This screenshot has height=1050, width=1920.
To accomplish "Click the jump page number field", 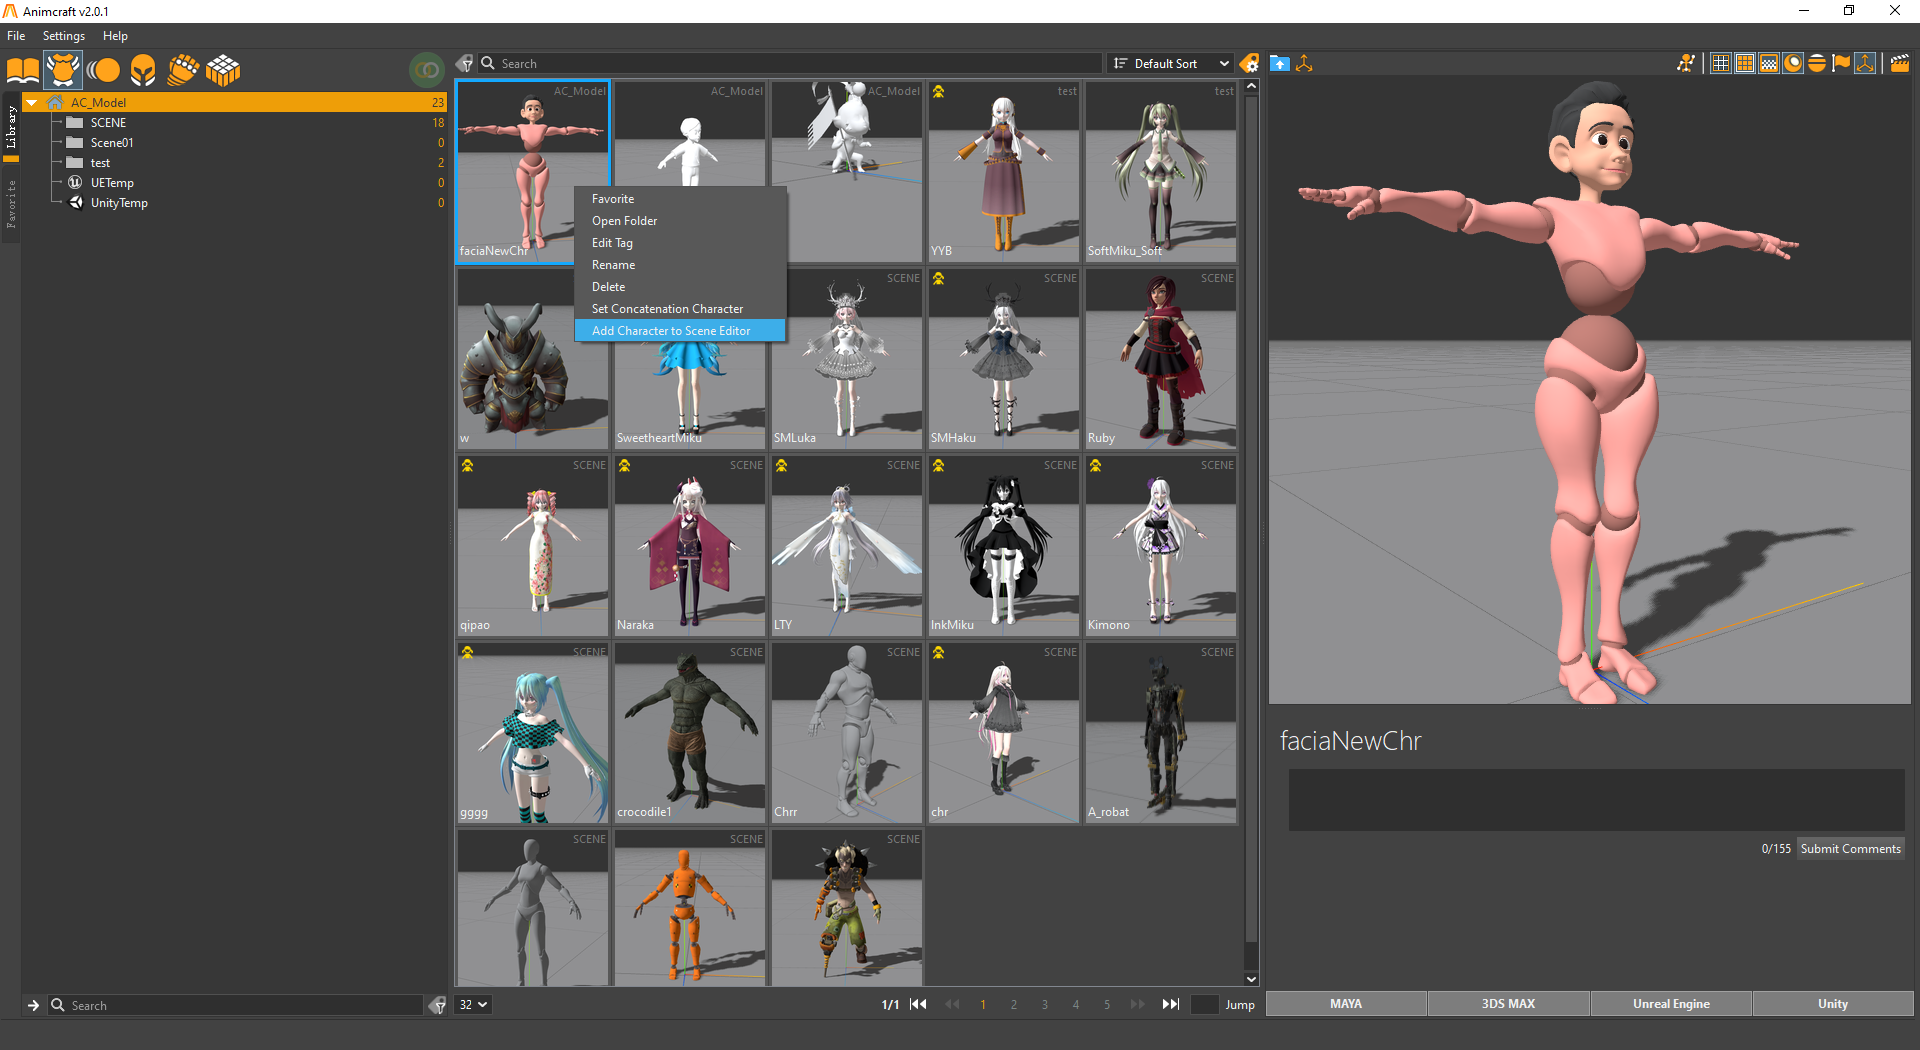I will pyautogui.click(x=1205, y=1005).
